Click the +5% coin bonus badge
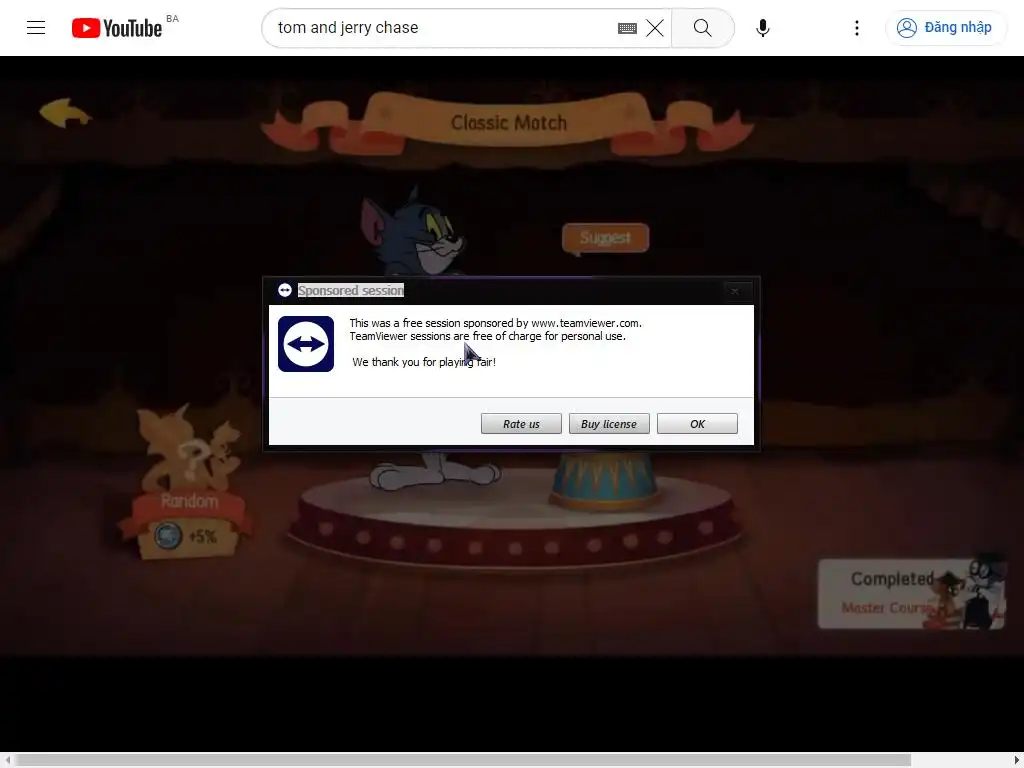This screenshot has width=1024, height=768. (x=187, y=536)
